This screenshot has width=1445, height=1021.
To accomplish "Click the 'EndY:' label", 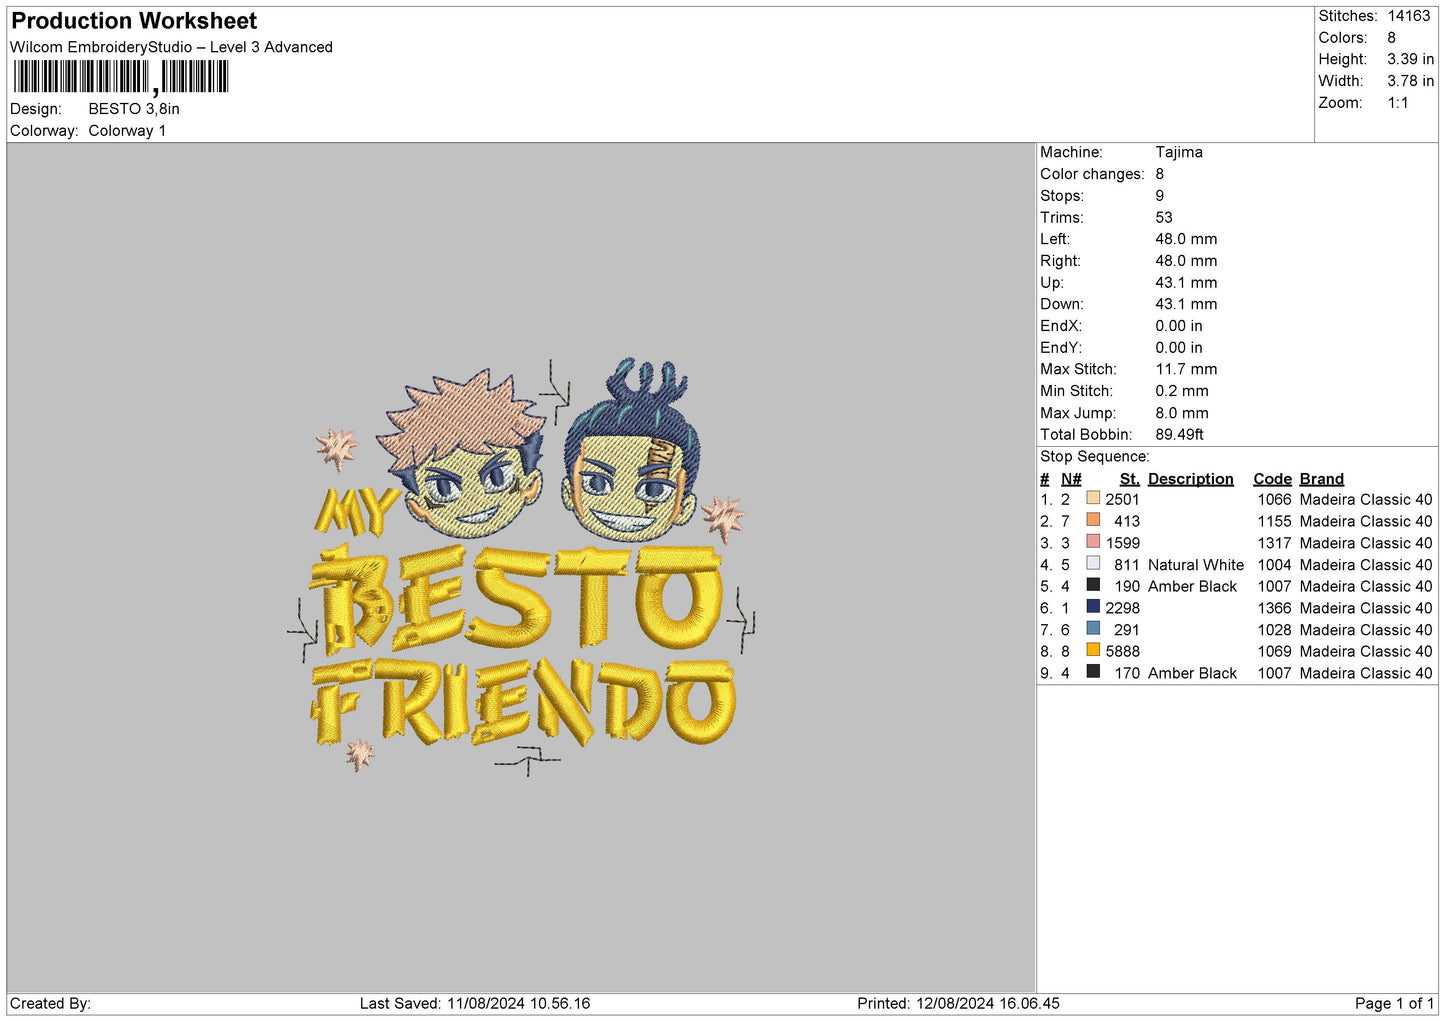I will pos(1060,348).
